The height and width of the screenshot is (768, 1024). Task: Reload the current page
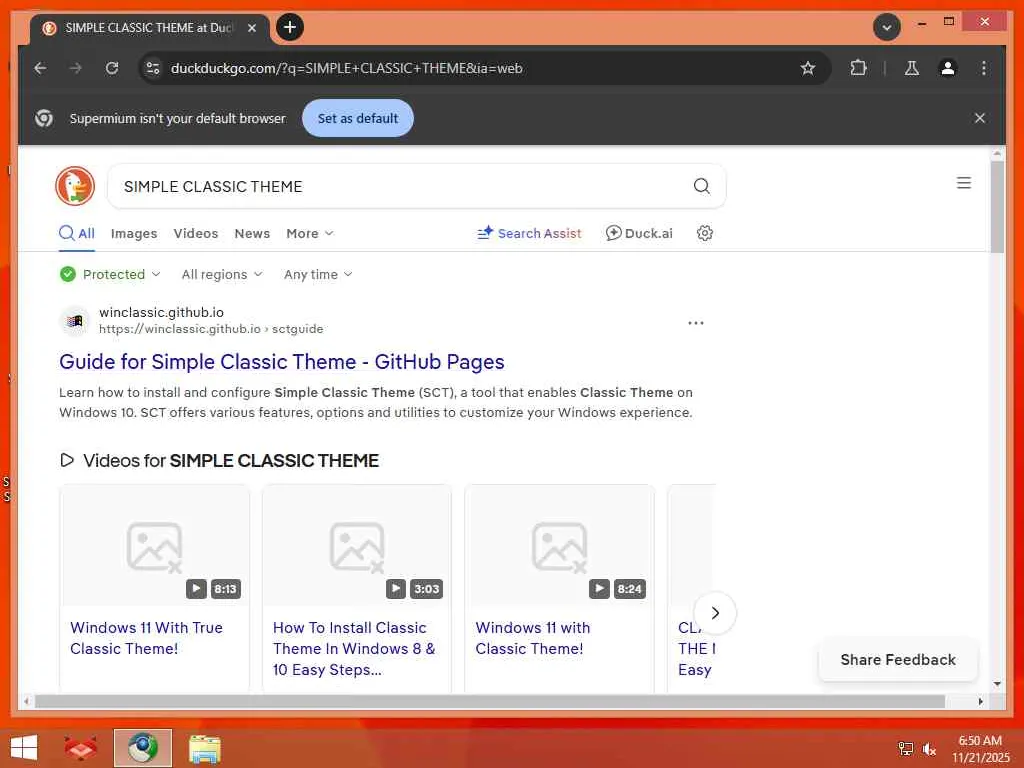(112, 68)
